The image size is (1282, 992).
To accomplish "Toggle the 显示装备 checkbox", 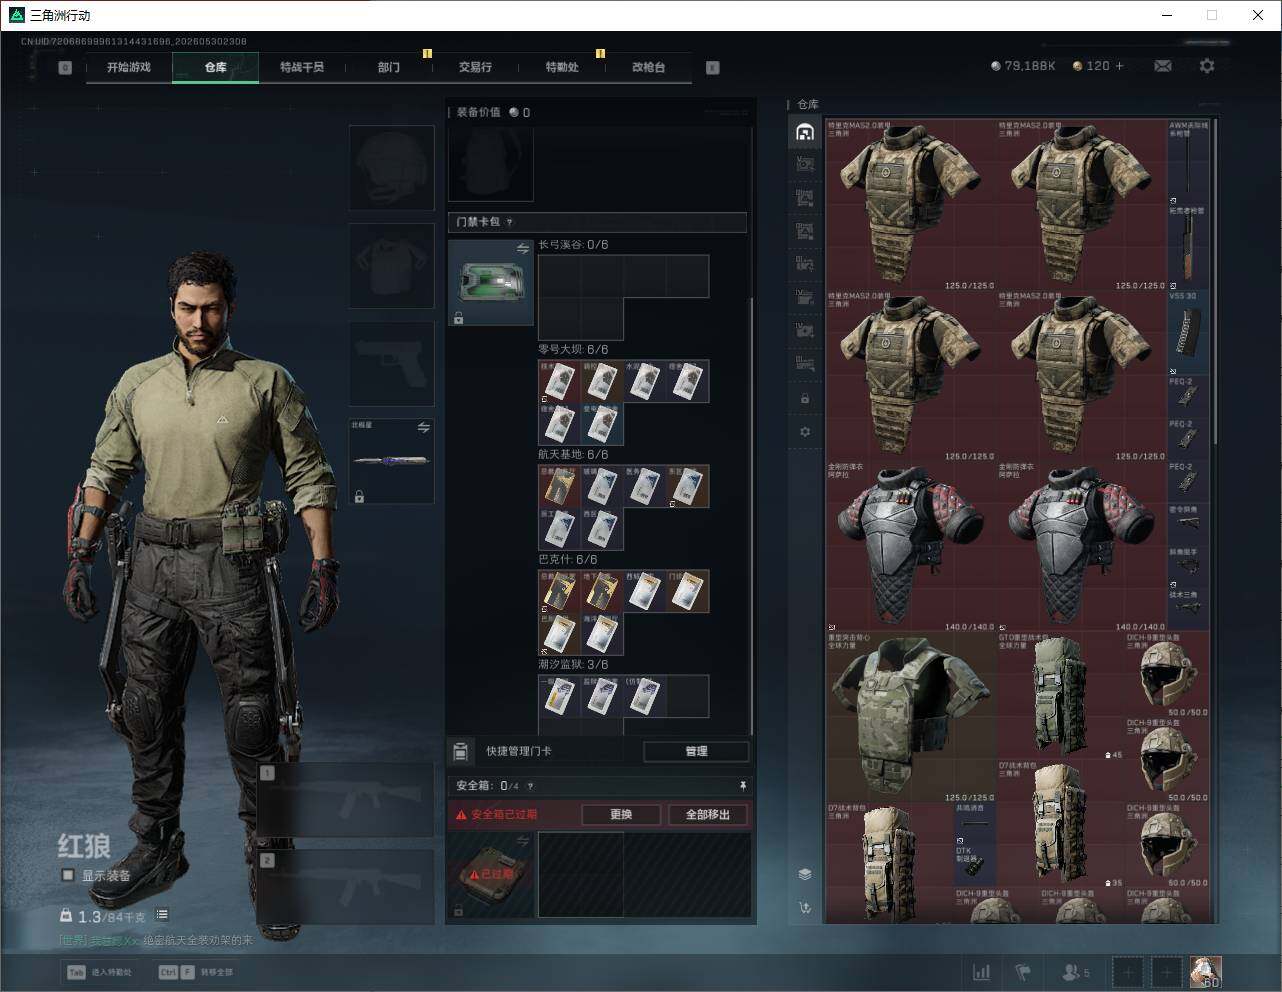I will [68, 875].
